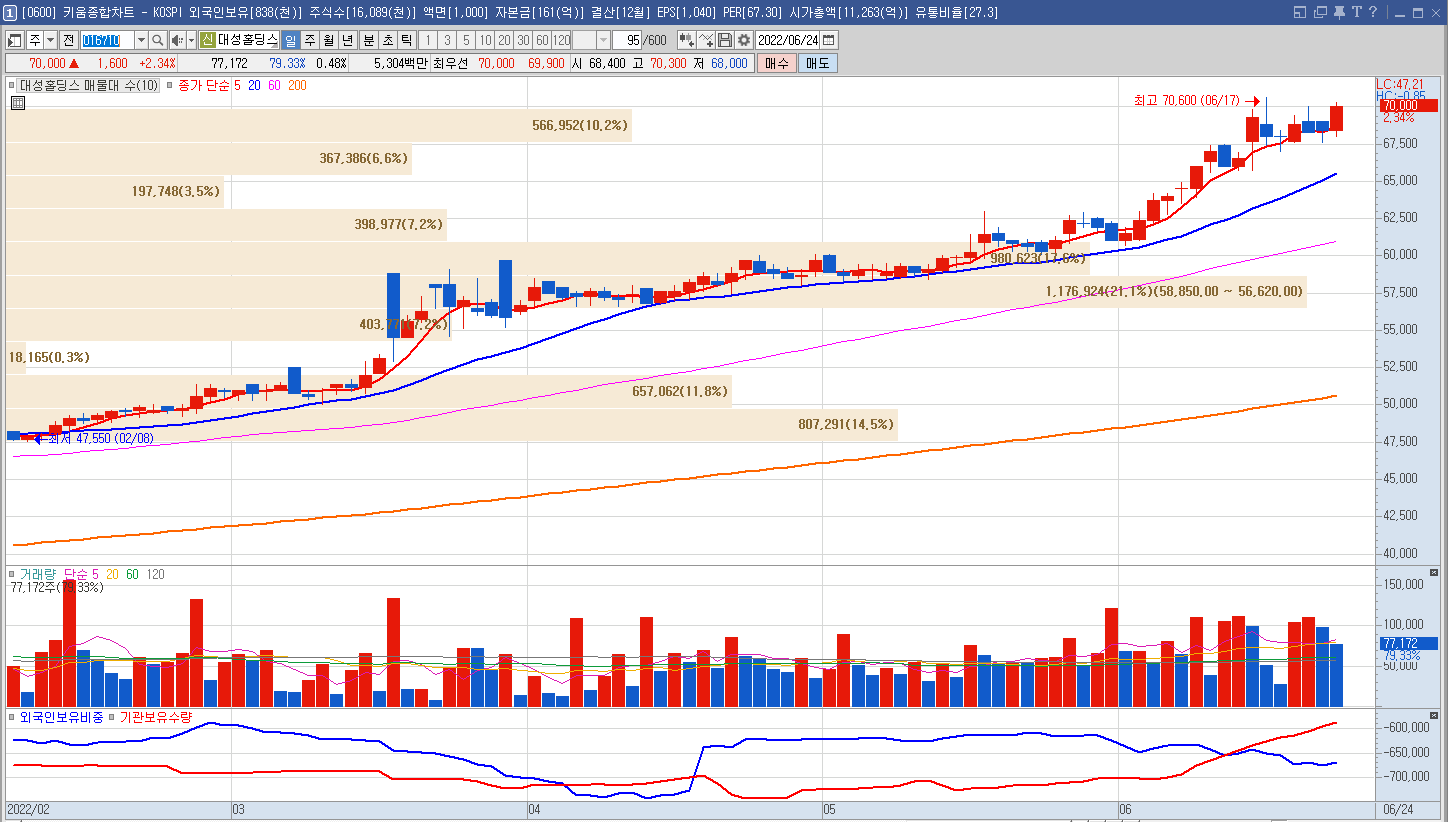Click the candle count field showing 95
Screen dimensions: 1448x822
coord(625,40)
